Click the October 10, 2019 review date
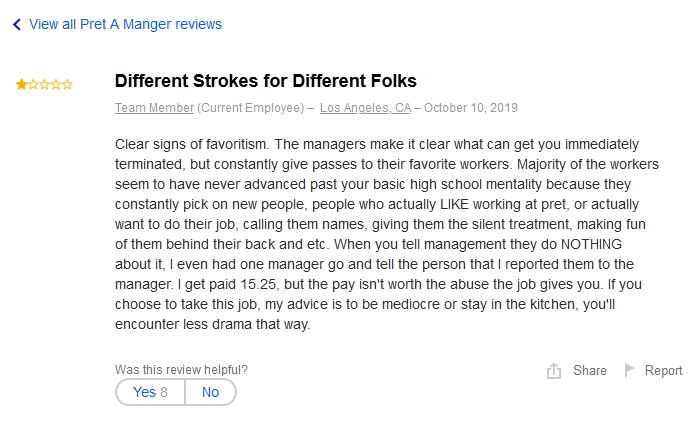 tap(470, 108)
